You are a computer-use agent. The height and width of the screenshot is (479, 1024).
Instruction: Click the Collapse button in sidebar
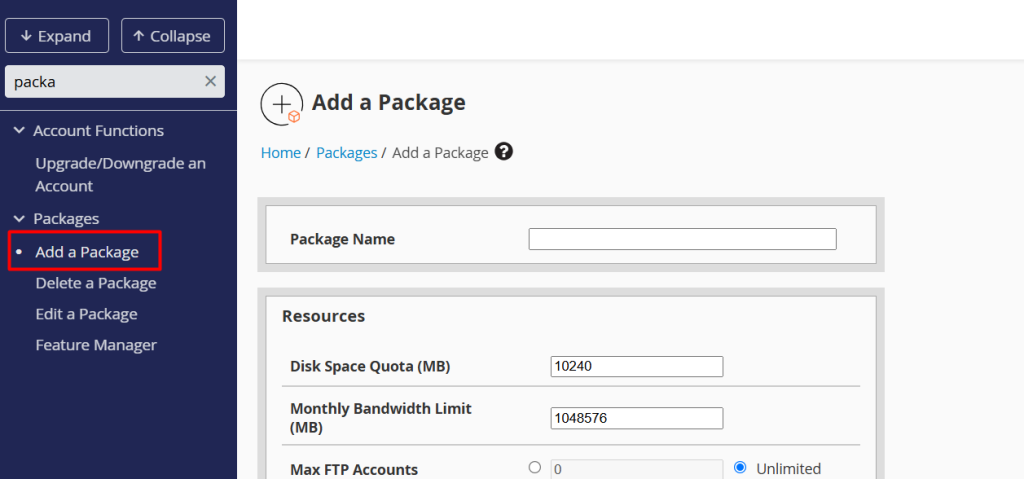[173, 36]
